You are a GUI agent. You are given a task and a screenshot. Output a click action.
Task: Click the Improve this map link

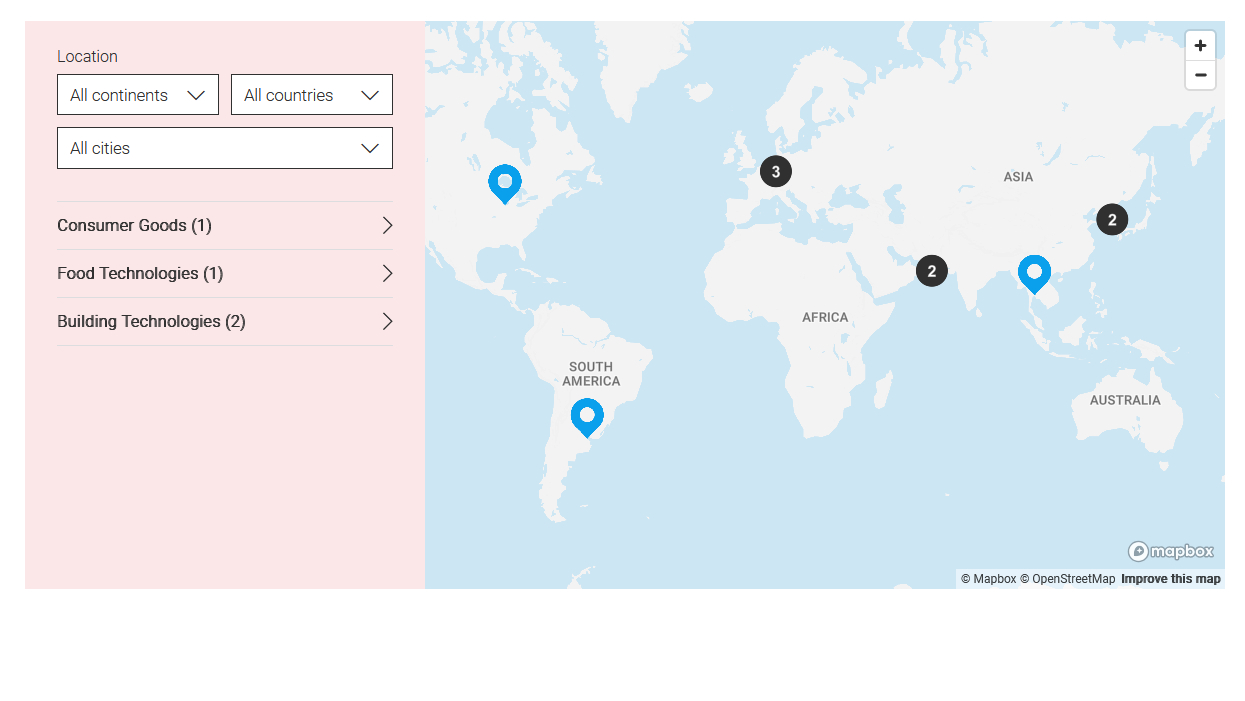click(x=1170, y=578)
